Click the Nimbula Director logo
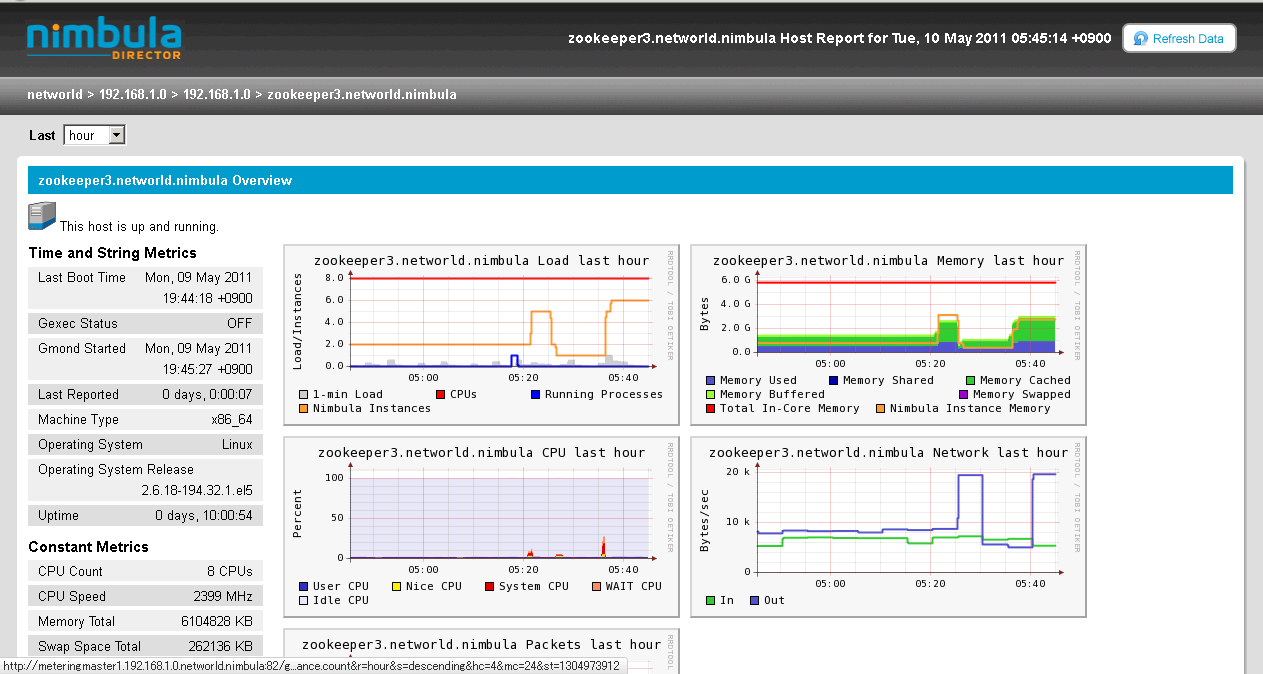 click(x=104, y=38)
